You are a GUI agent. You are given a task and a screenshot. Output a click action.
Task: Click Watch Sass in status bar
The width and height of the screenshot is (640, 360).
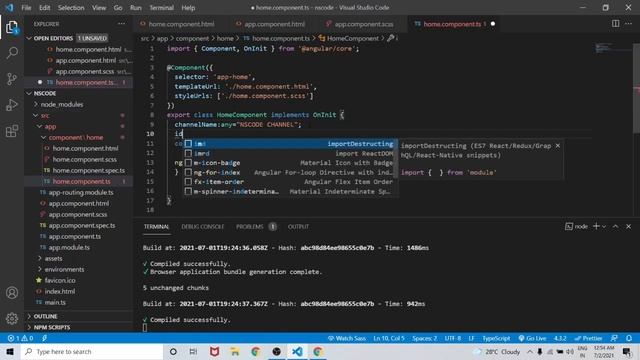[x=347, y=338]
